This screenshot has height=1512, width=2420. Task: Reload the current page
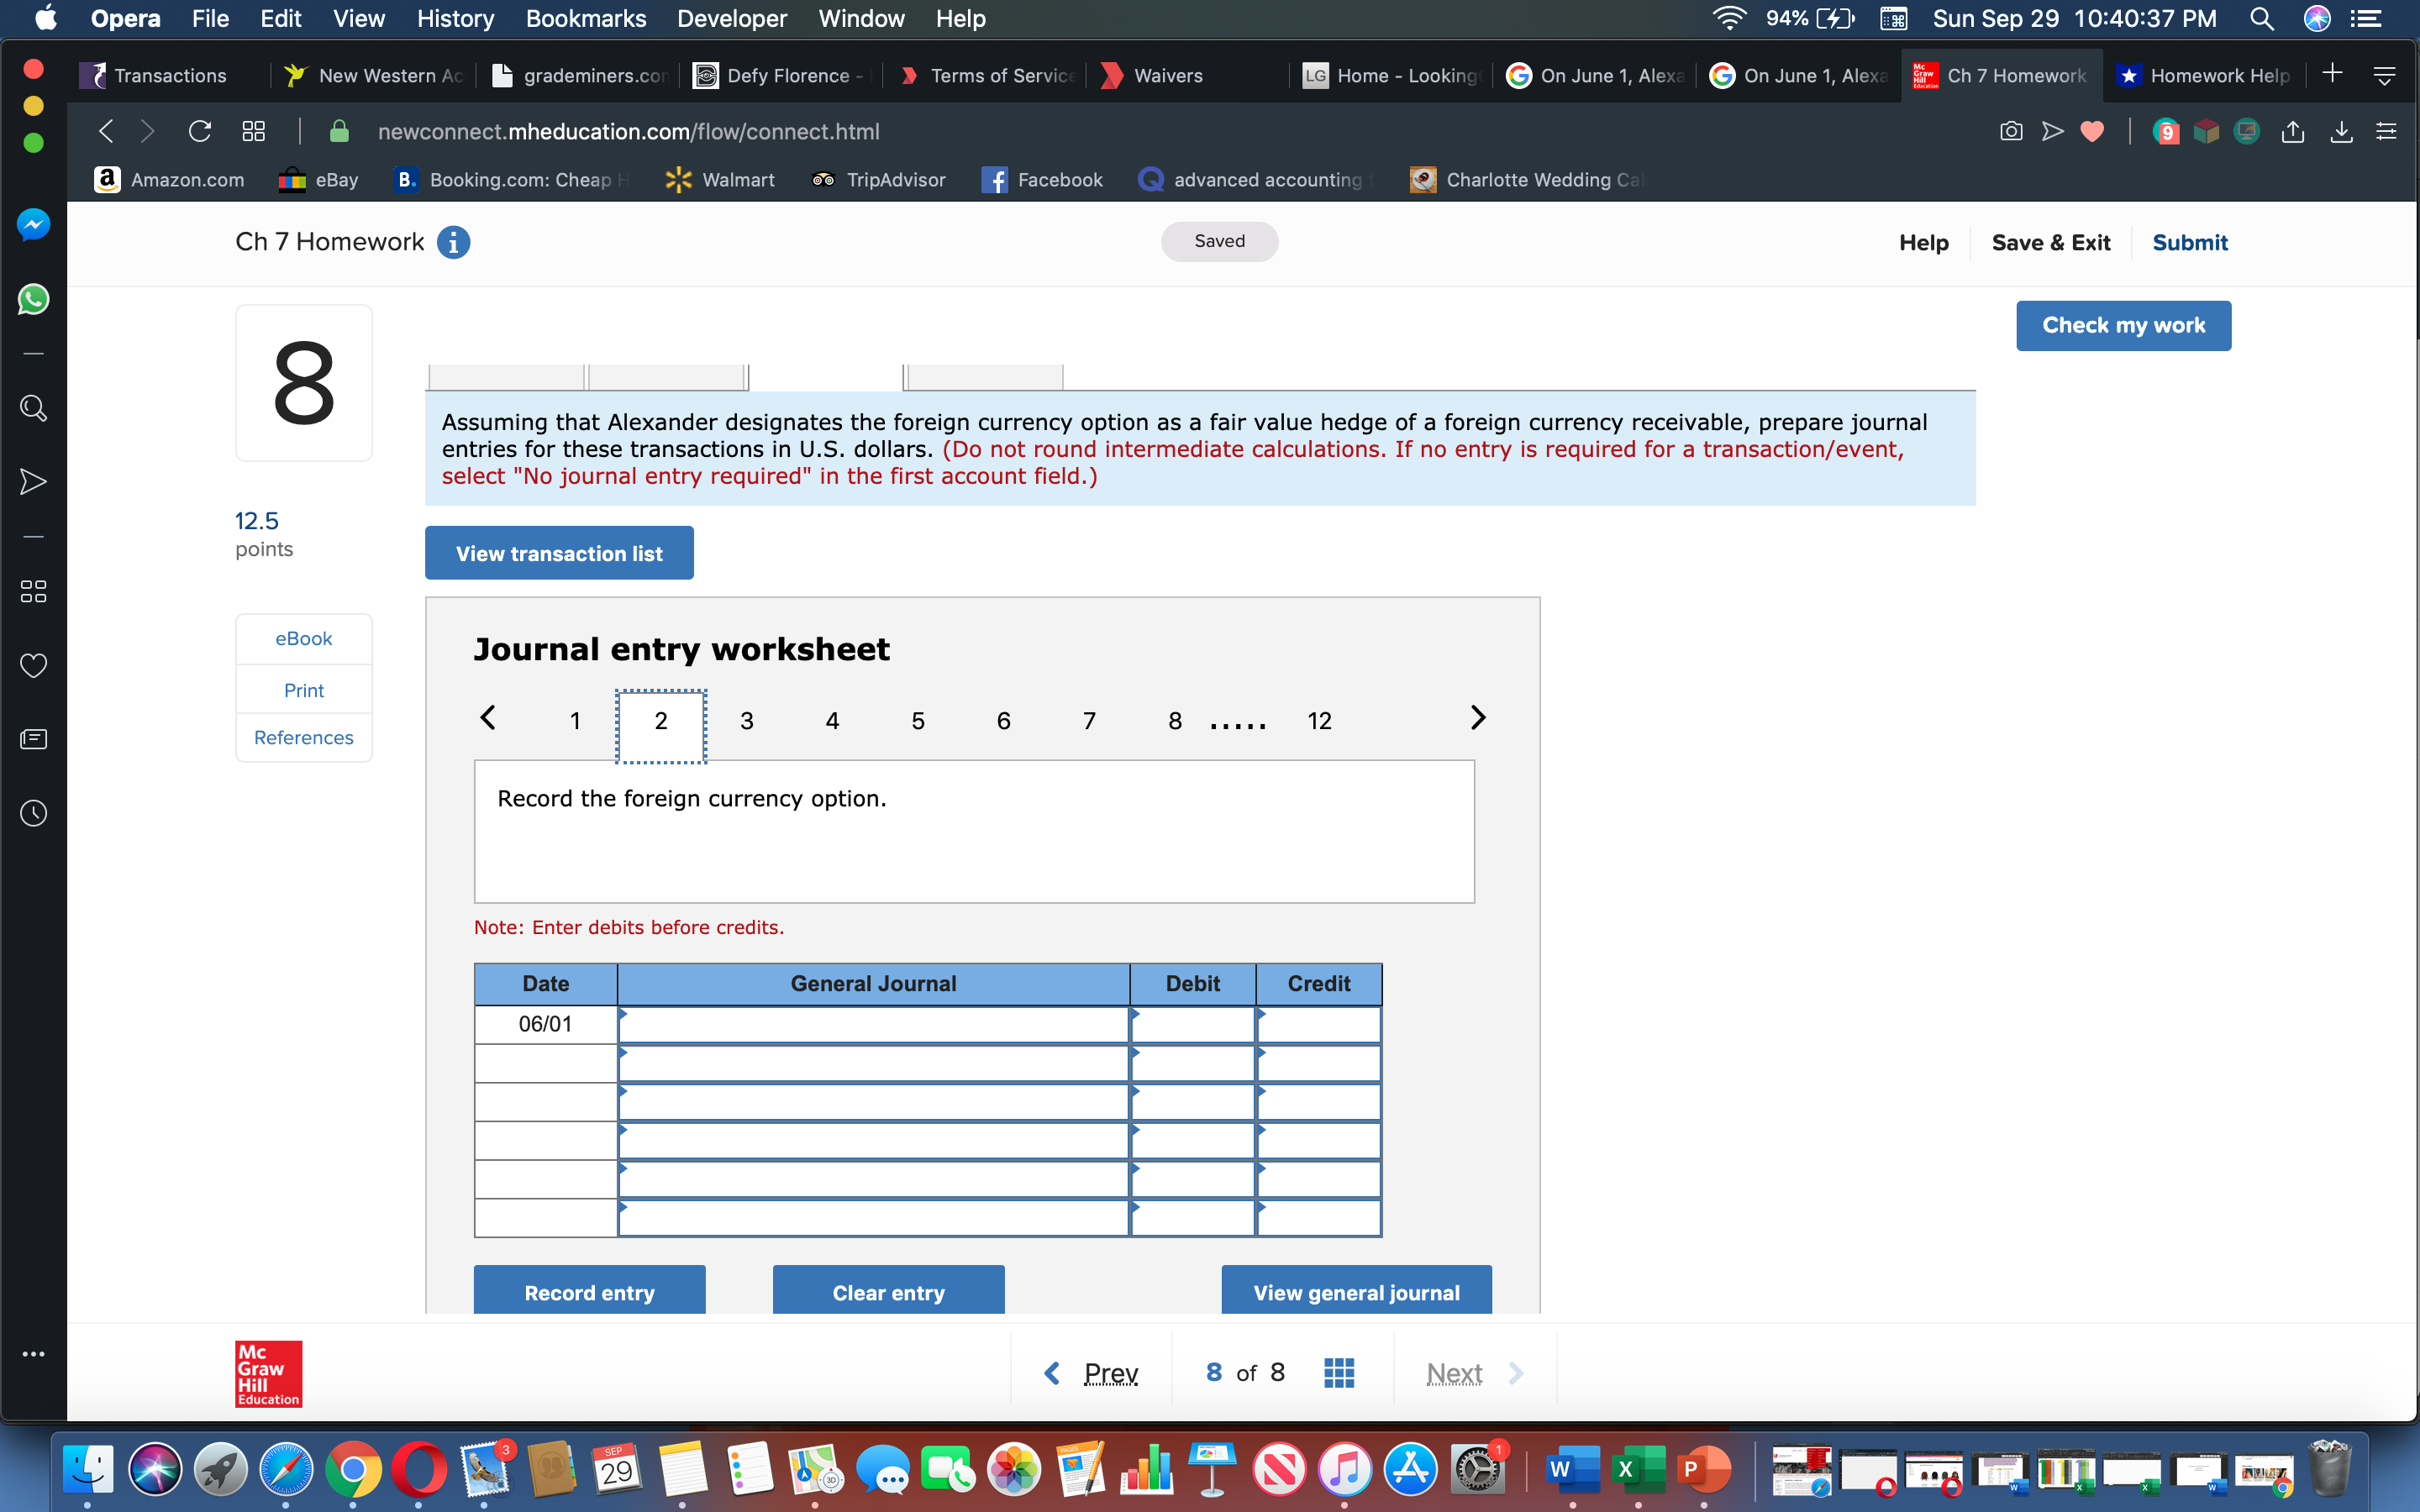pos(200,131)
